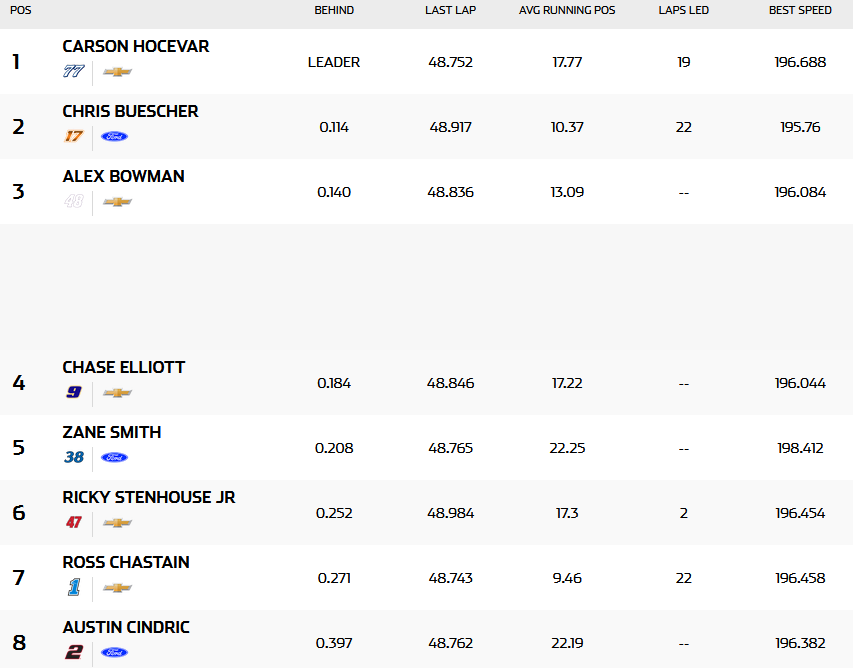Click the Ford logo under Zane Smith

click(x=115, y=457)
